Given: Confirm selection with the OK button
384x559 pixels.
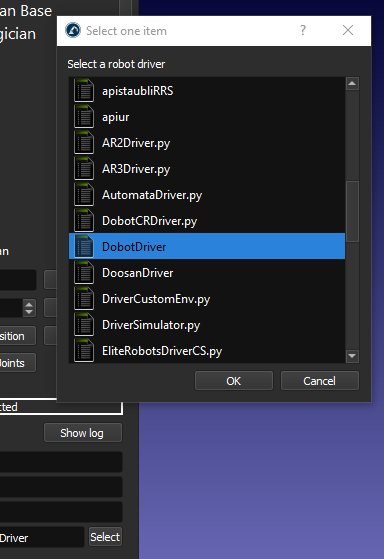Looking at the screenshot, I should tap(234, 381).
